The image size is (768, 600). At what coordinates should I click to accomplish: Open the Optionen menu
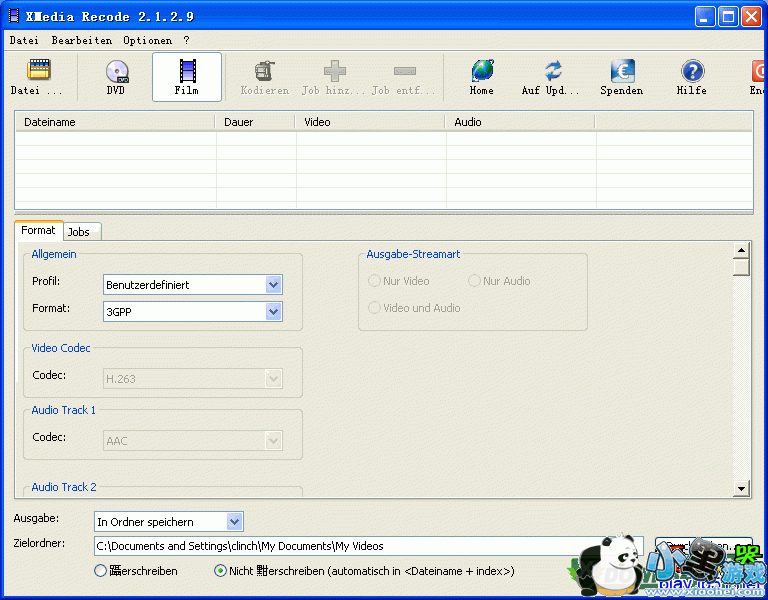click(147, 41)
